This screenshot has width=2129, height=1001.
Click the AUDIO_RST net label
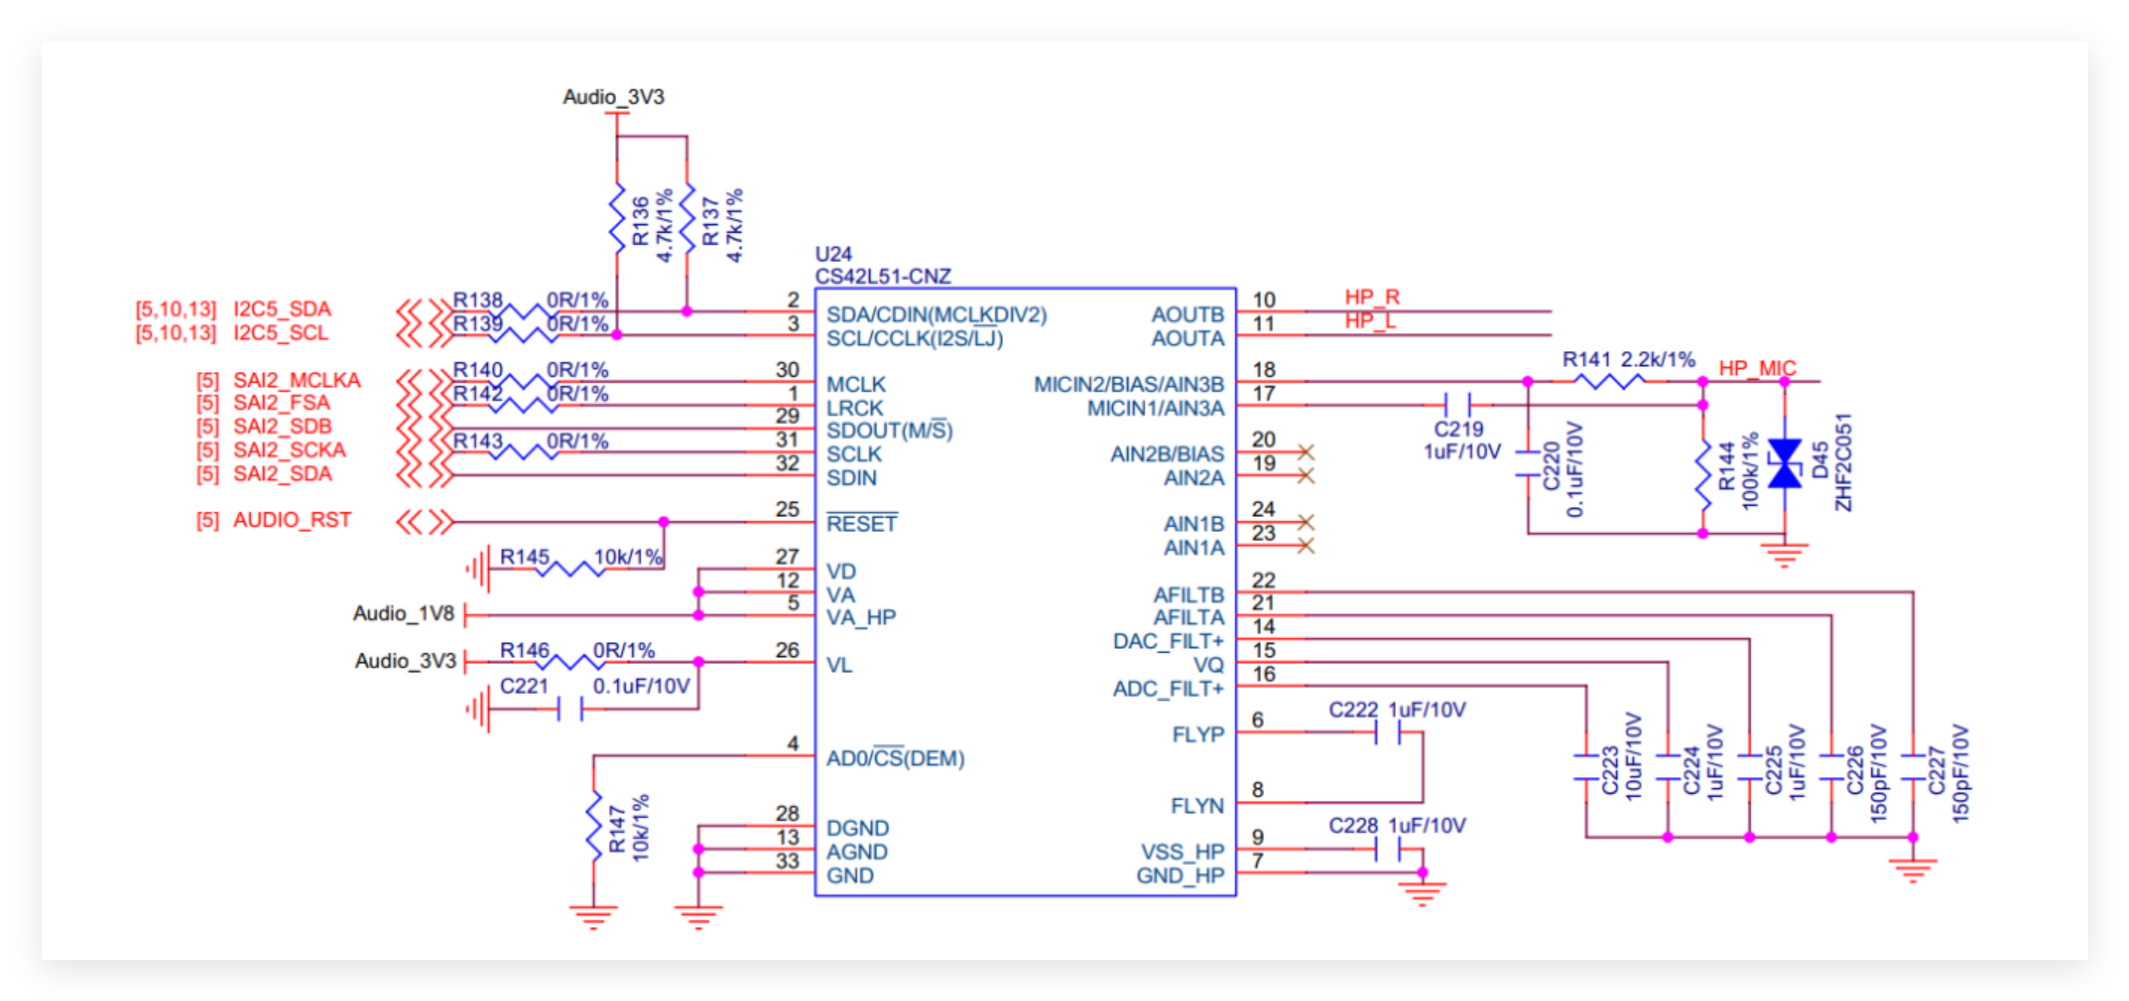coord(292,520)
